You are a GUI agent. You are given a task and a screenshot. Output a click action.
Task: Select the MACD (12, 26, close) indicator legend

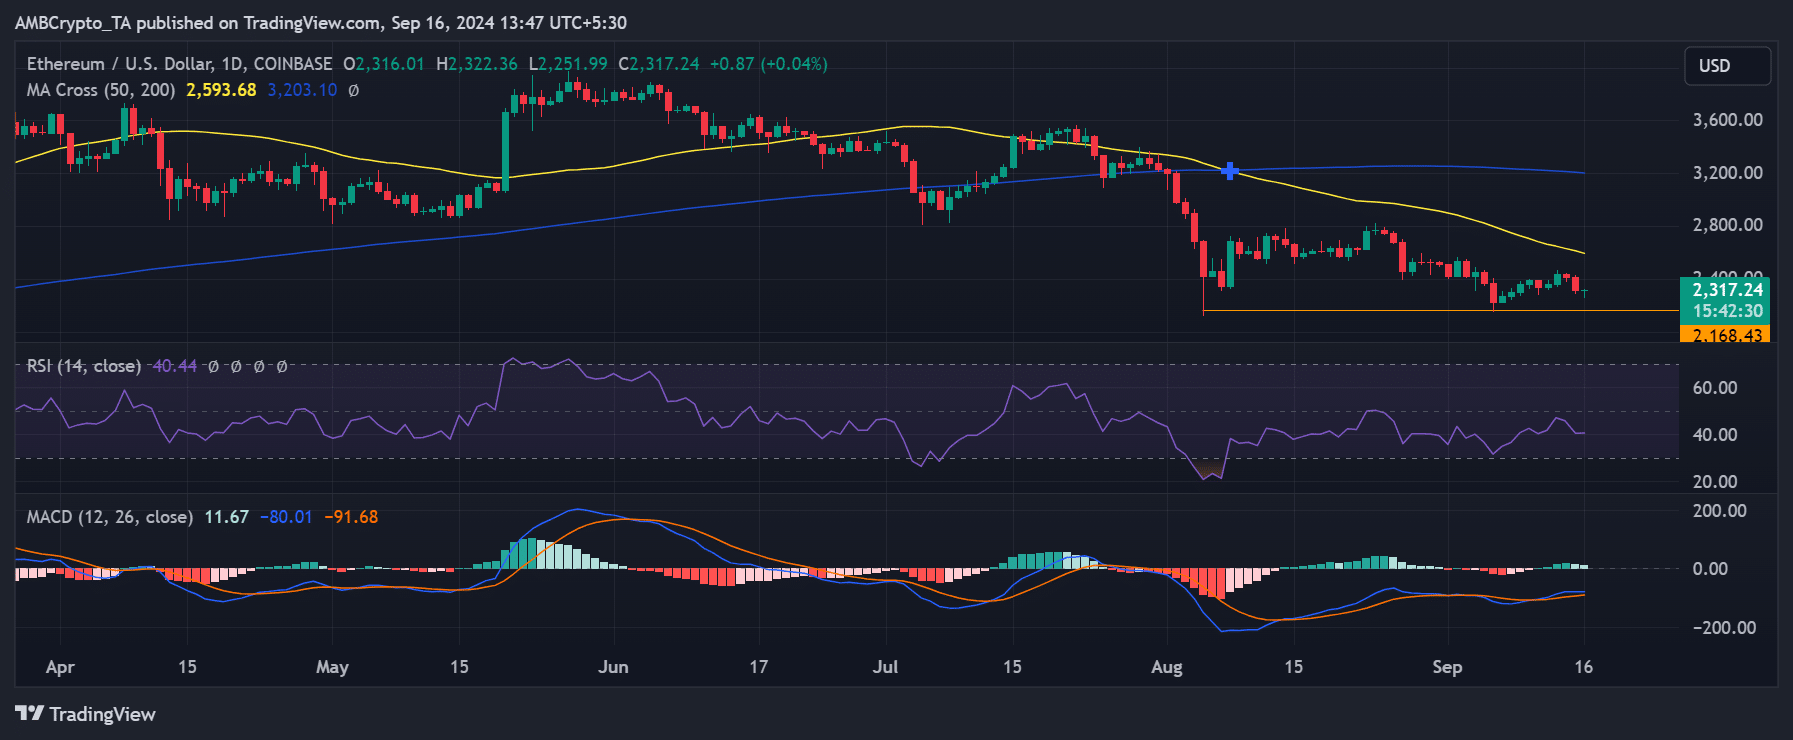tap(109, 517)
